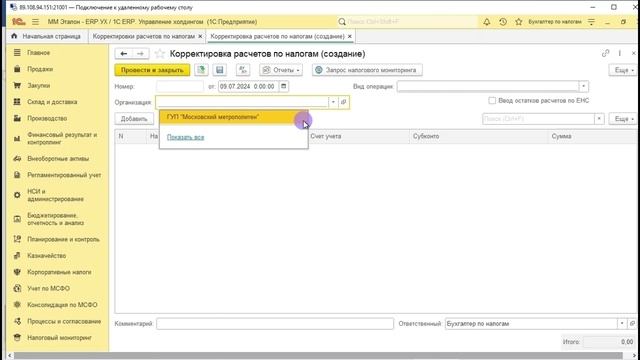This screenshot has height=360, width=640.
Task: Enable Ввод остатков расчетов по ЕНС checkbox
Action: pos(492,100)
